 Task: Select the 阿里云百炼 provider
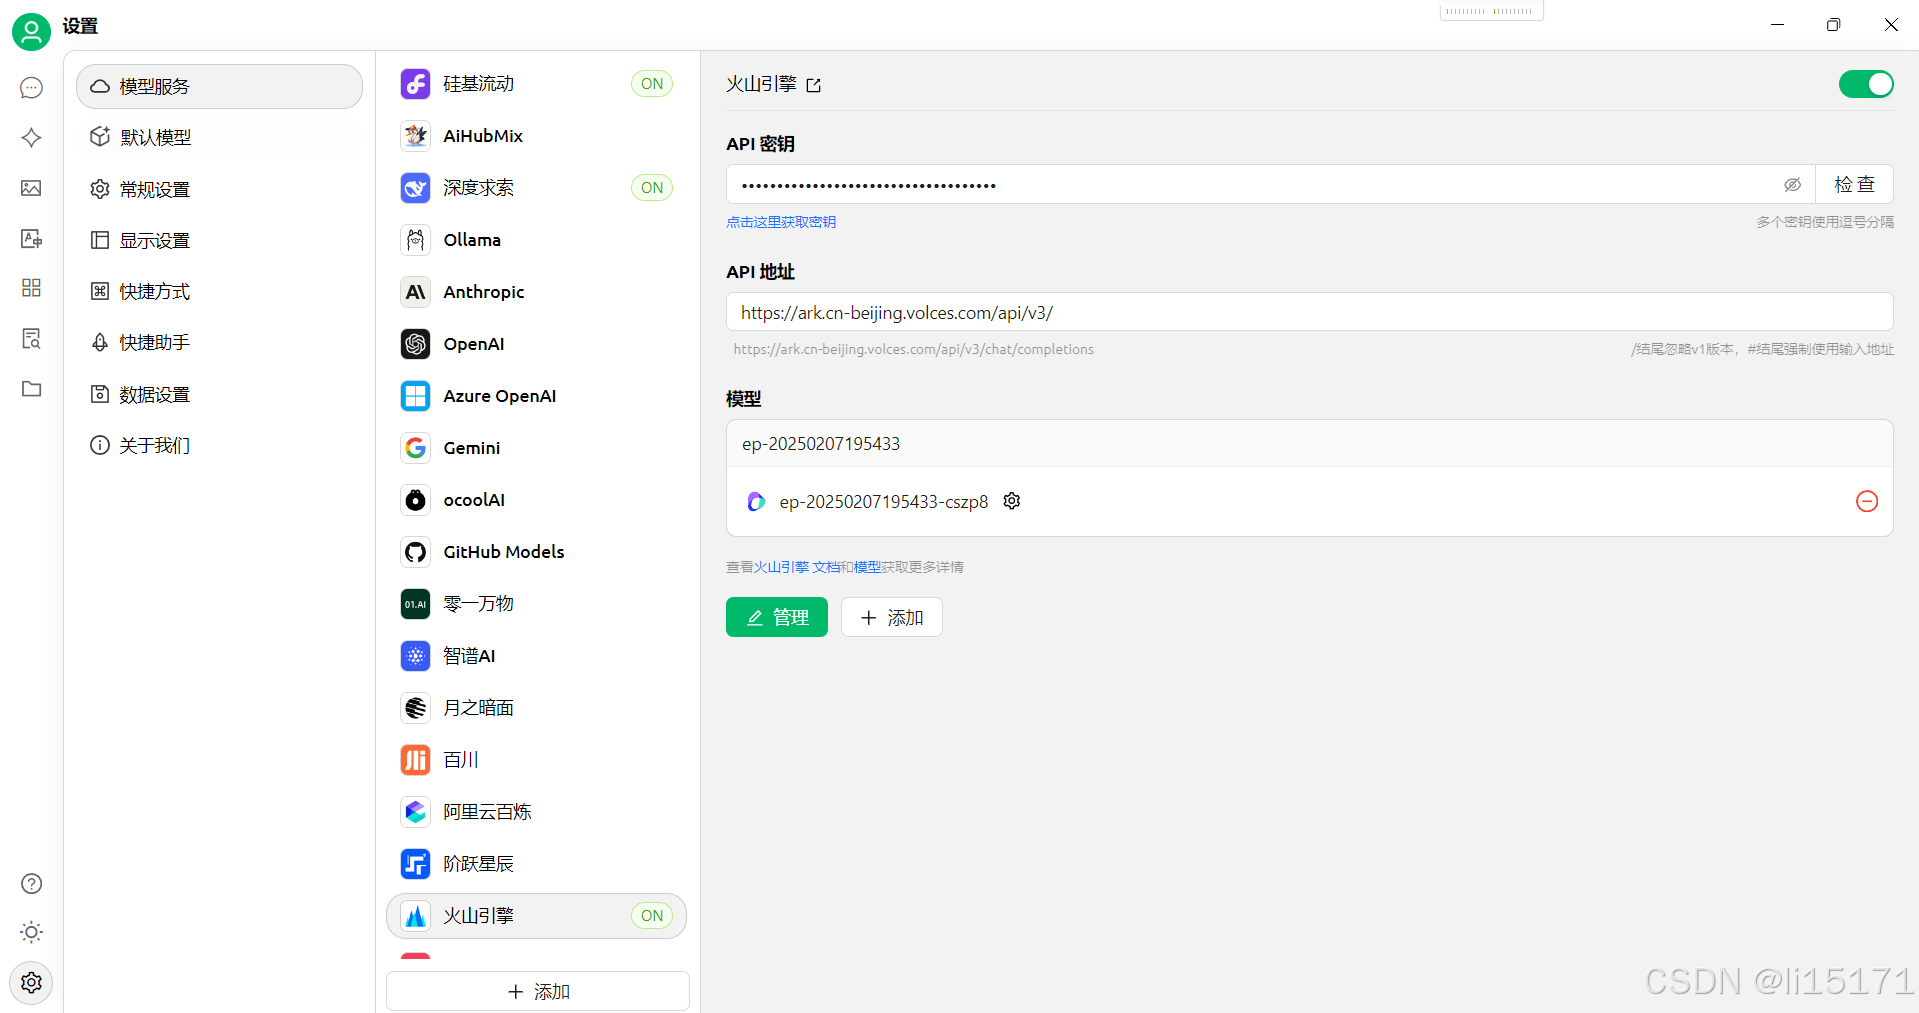536,812
